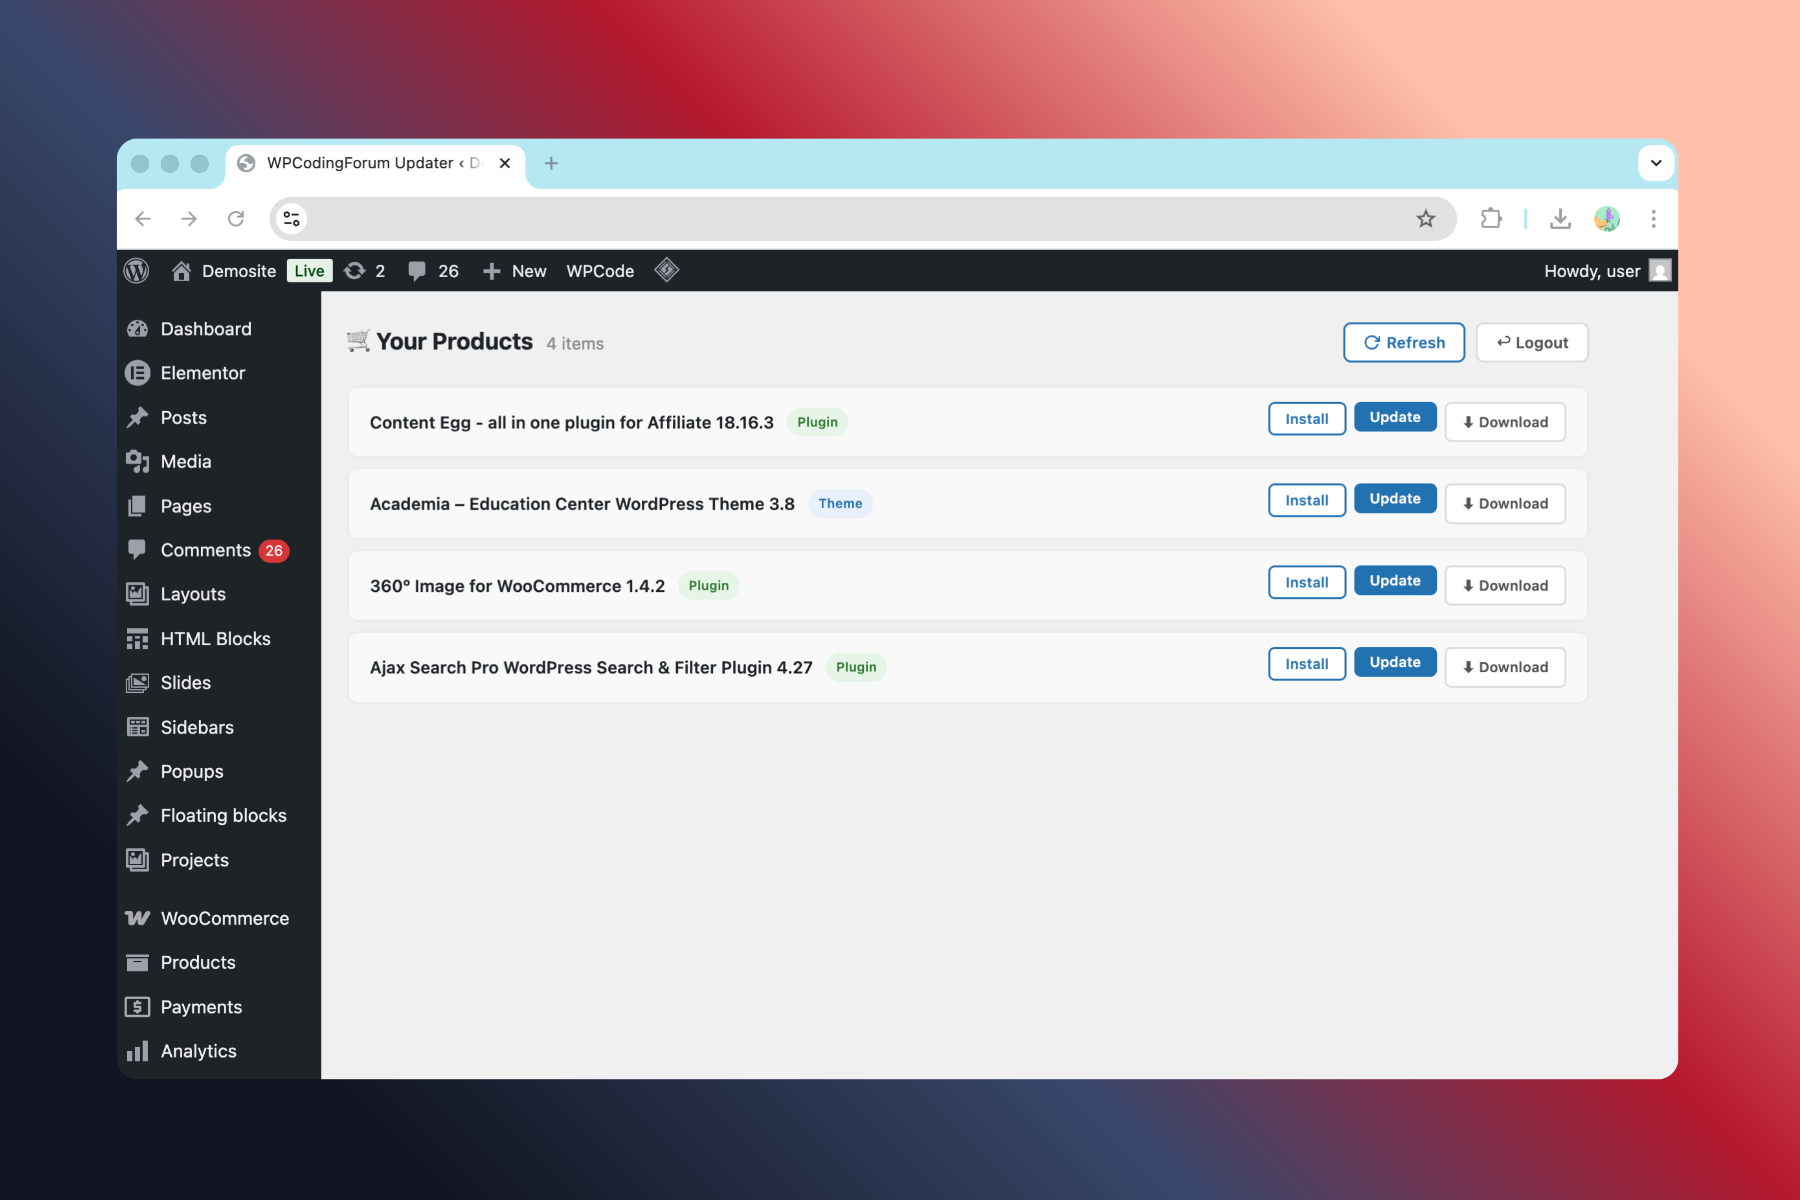Open the New content menu in admin bar
This screenshot has width=1800, height=1200.
coord(515,271)
